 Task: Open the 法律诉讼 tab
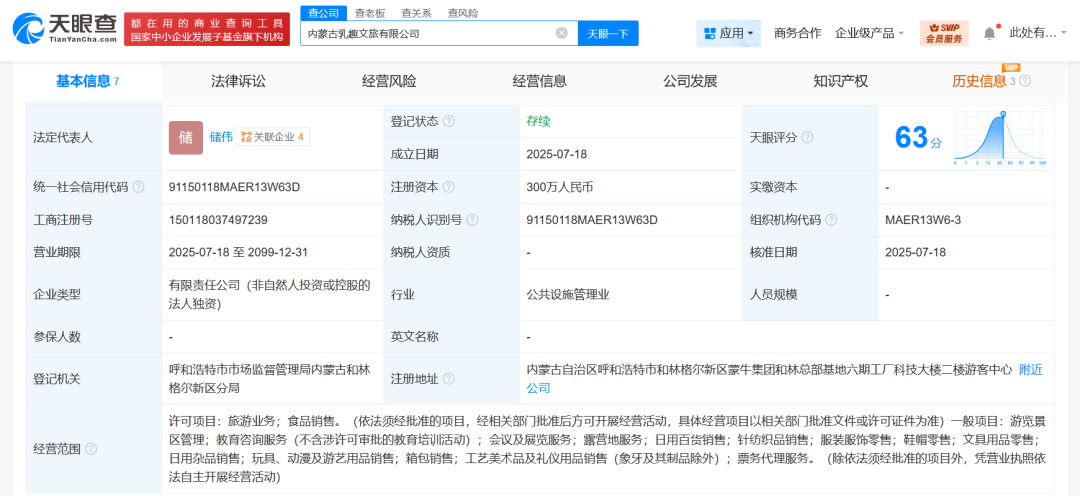pyautogui.click(x=238, y=81)
